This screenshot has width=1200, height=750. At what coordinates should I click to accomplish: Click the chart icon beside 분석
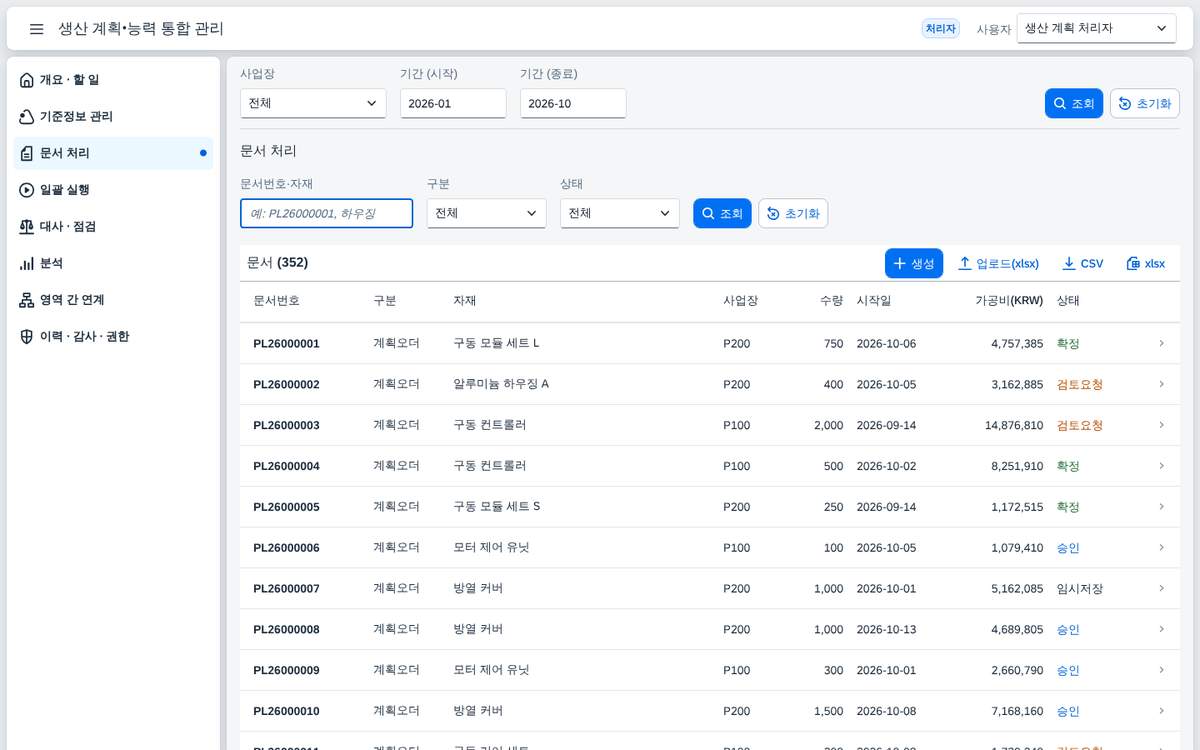(x=27, y=263)
